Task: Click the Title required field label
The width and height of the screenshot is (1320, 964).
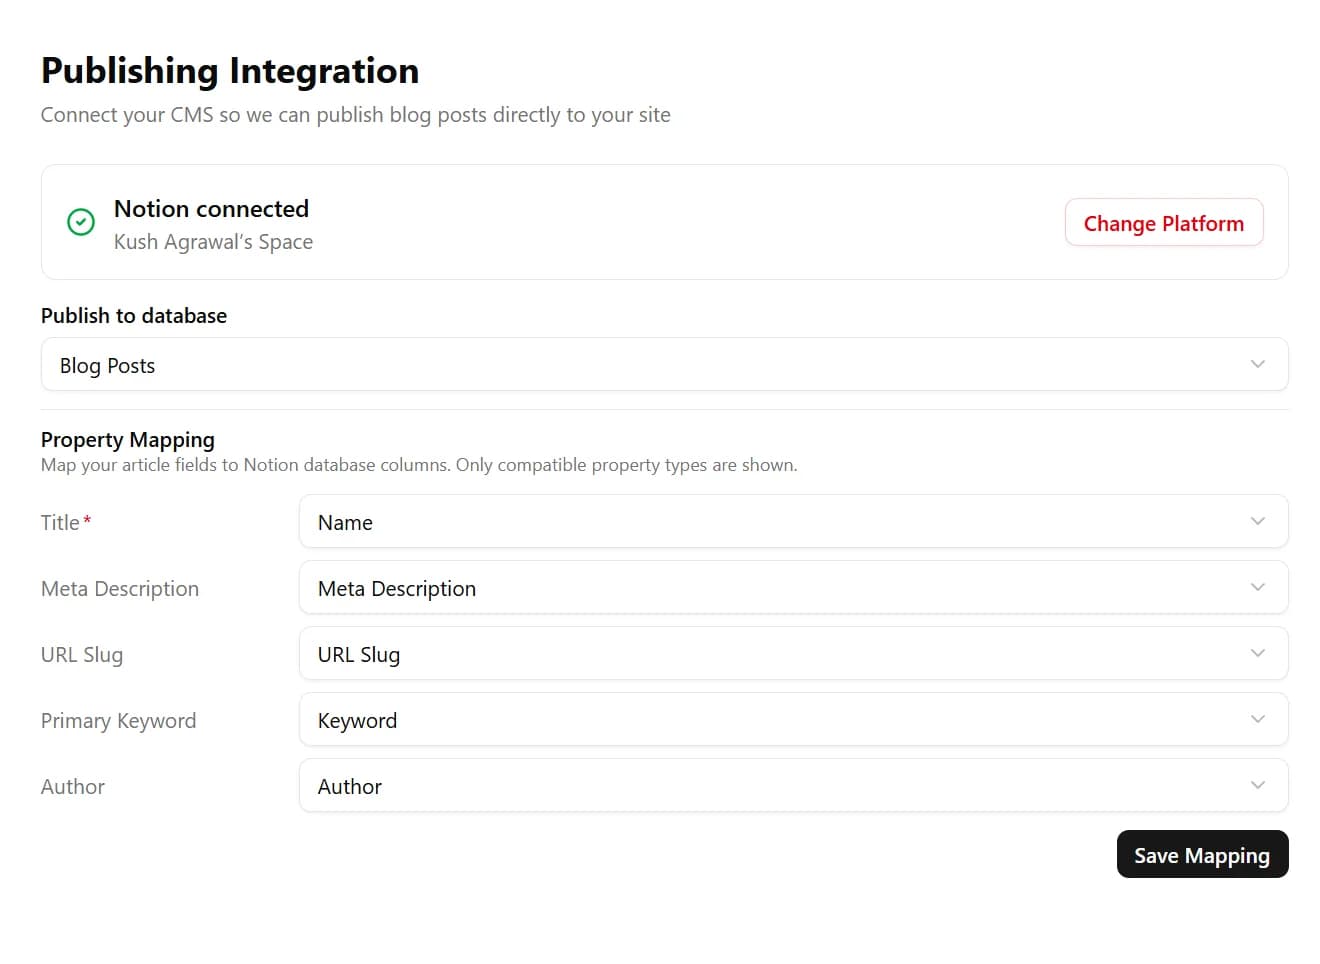Action: [x=61, y=523]
